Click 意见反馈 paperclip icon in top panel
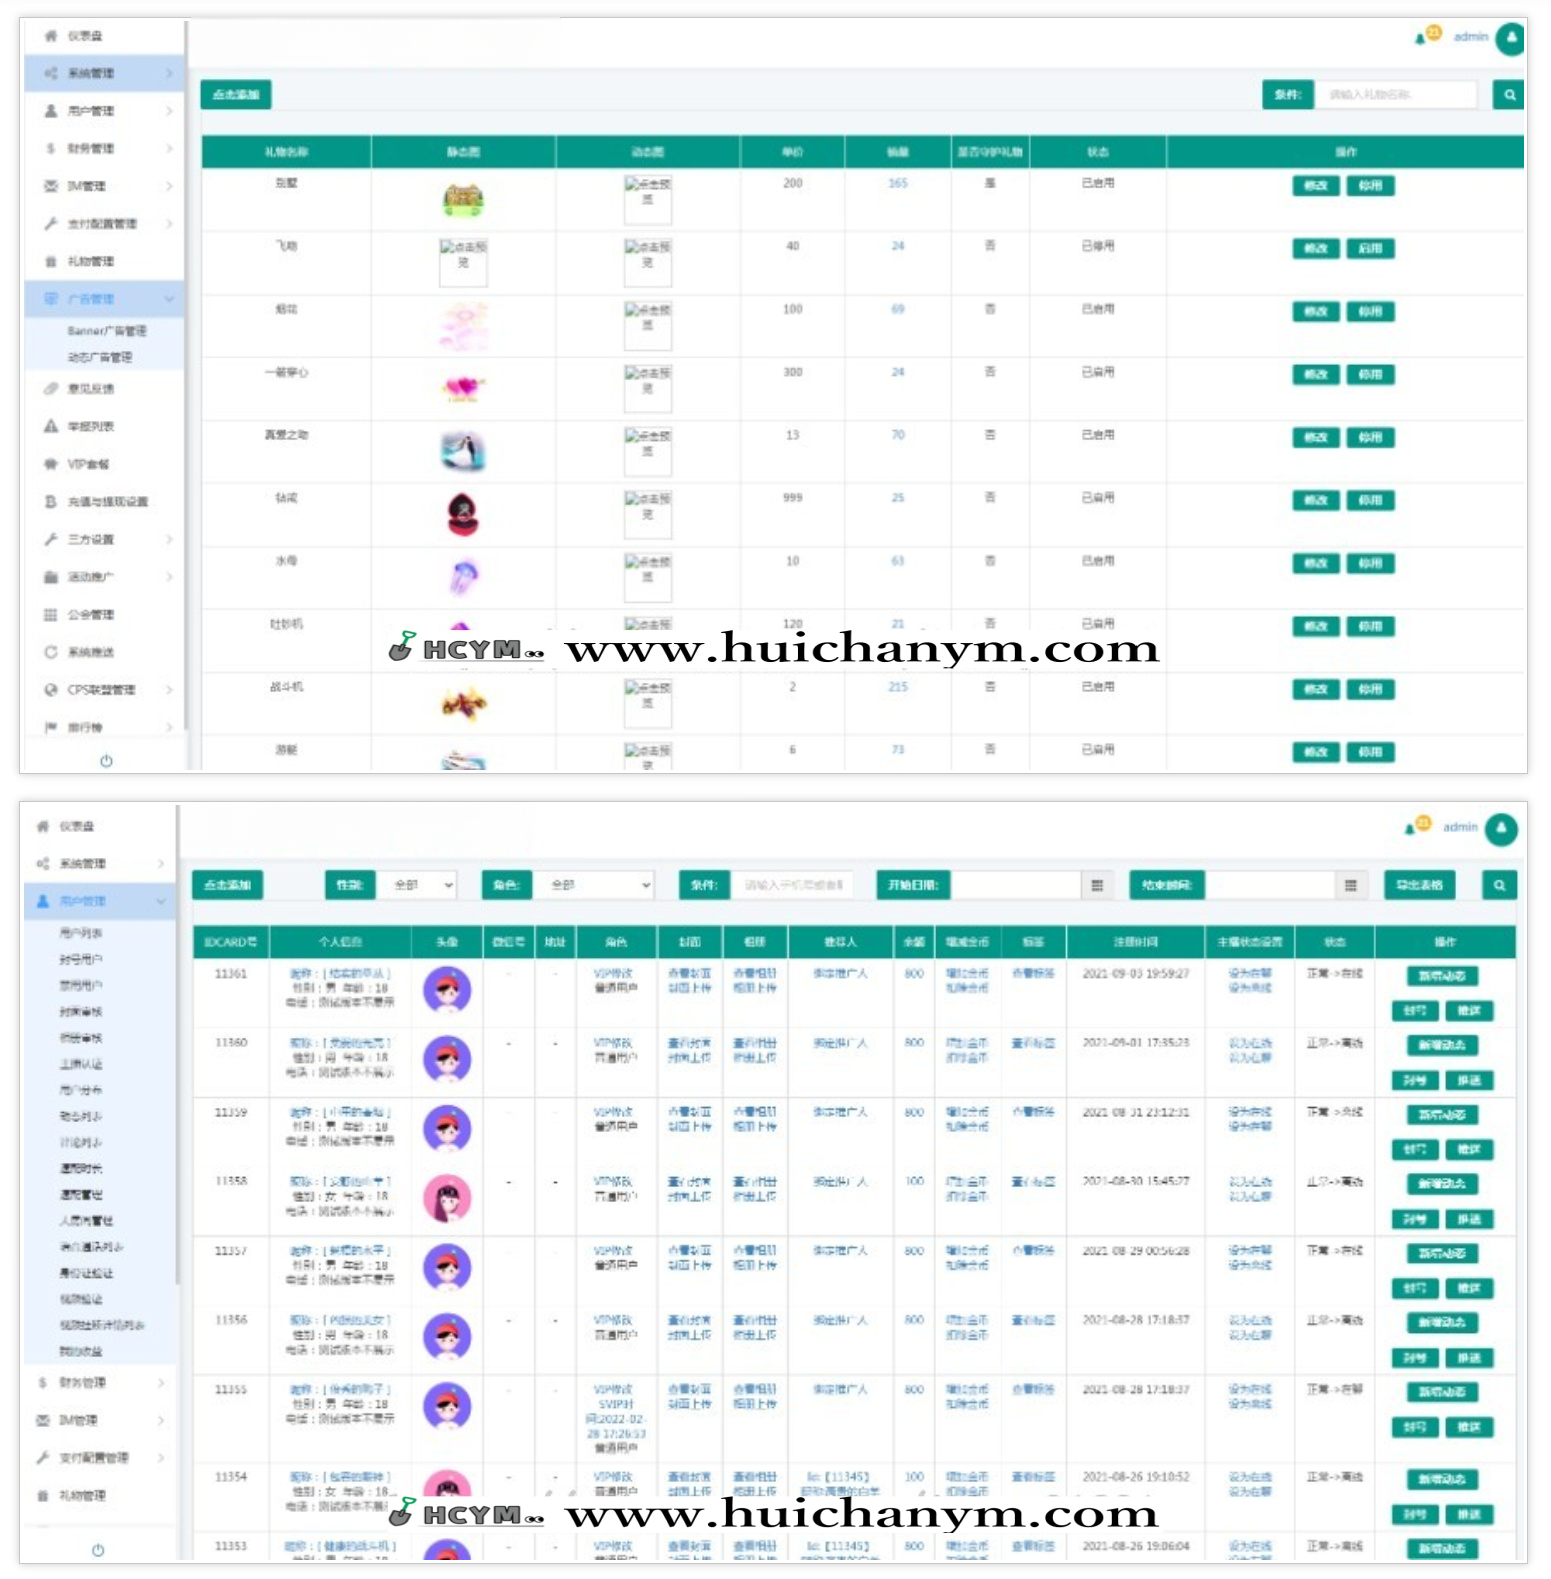 (51, 389)
